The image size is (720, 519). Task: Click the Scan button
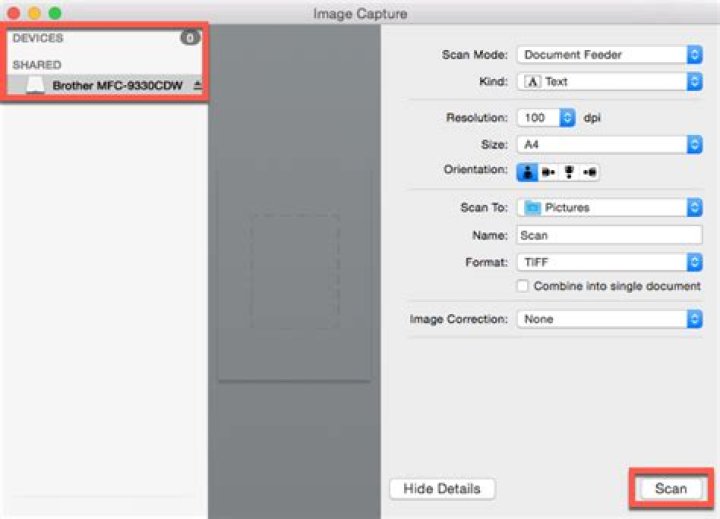[x=670, y=488]
